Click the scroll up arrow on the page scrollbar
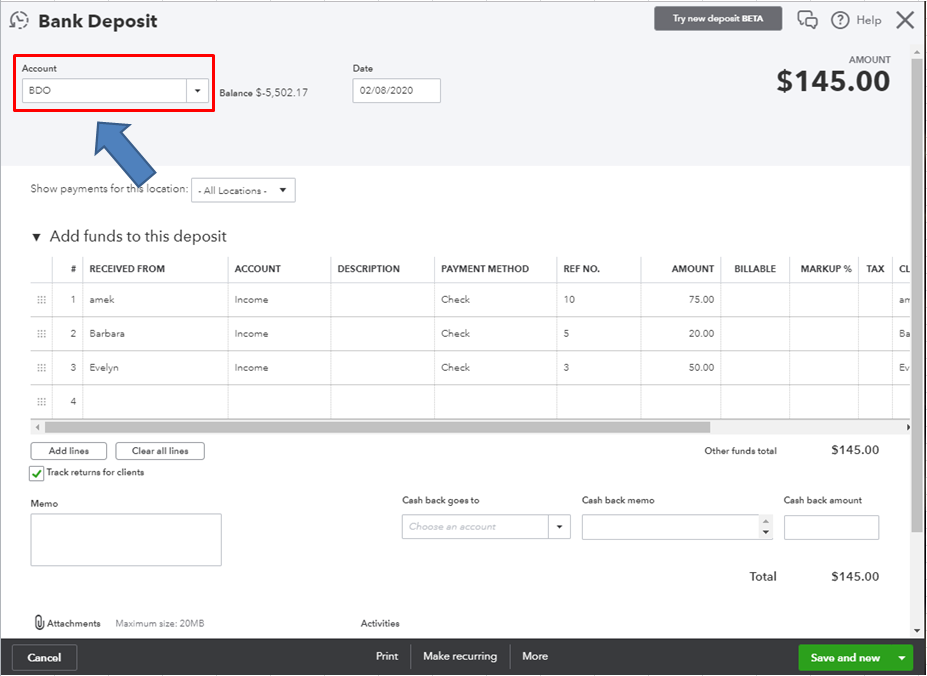This screenshot has width=927, height=676. click(916, 53)
